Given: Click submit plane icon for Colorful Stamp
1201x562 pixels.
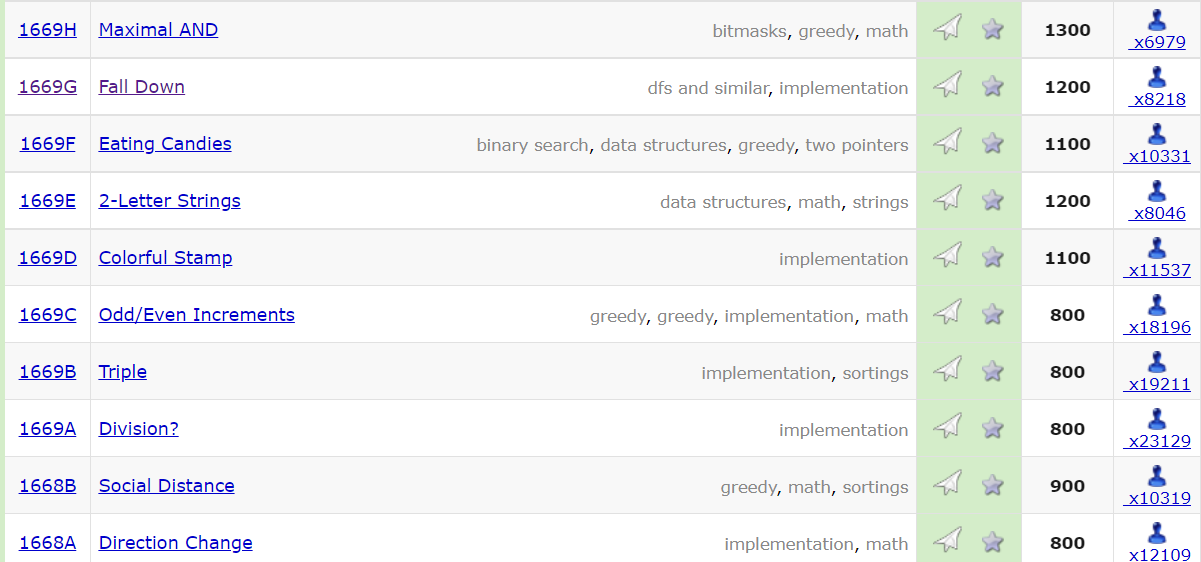Looking at the screenshot, I should tap(946, 257).
